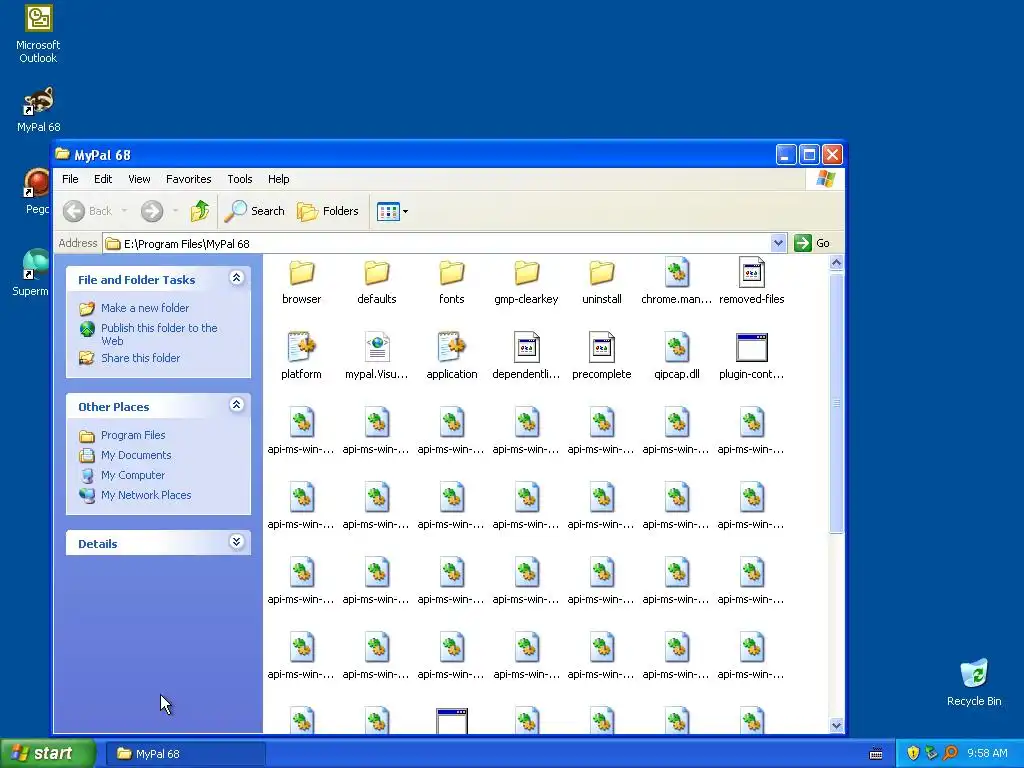The width and height of the screenshot is (1024, 768).
Task: Select Microsoft Outlook desktop icon
Action: point(38,34)
